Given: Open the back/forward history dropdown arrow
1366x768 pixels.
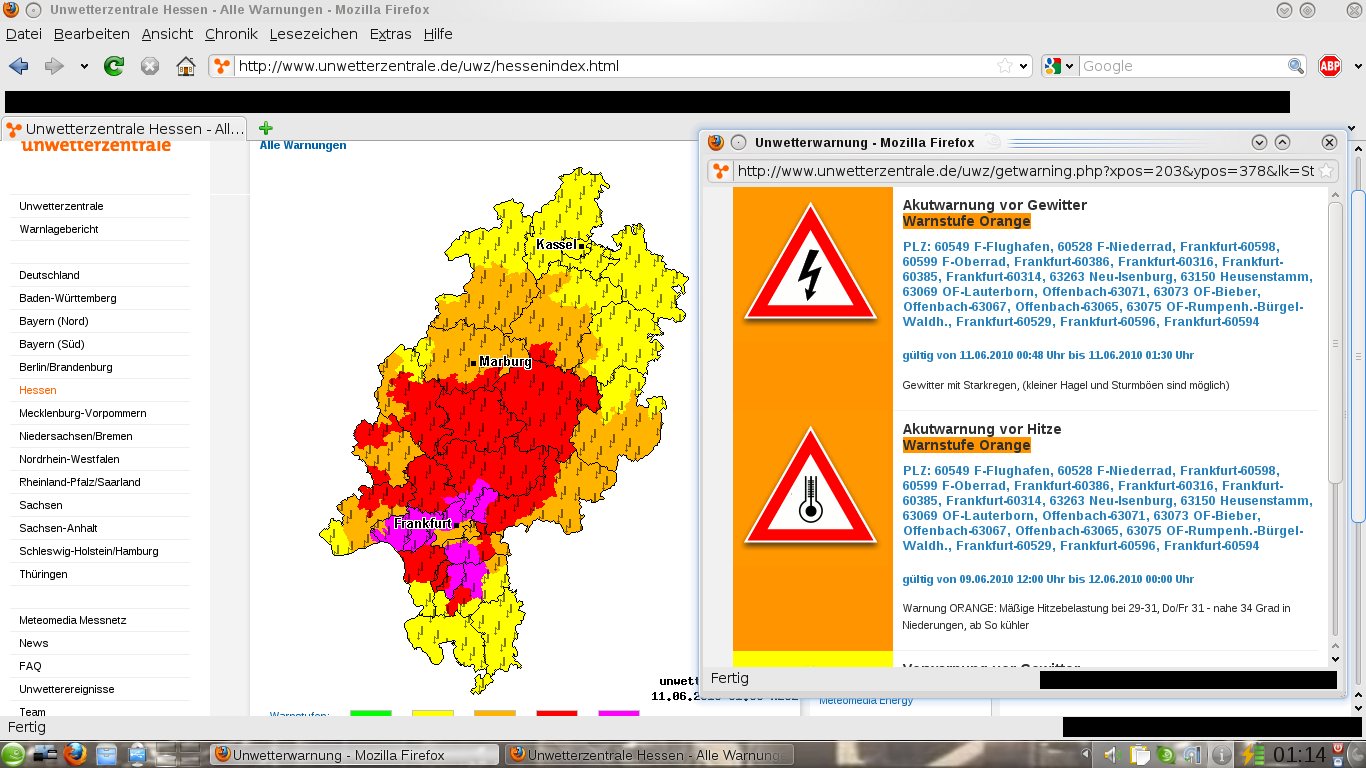Looking at the screenshot, I should (84, 67).
